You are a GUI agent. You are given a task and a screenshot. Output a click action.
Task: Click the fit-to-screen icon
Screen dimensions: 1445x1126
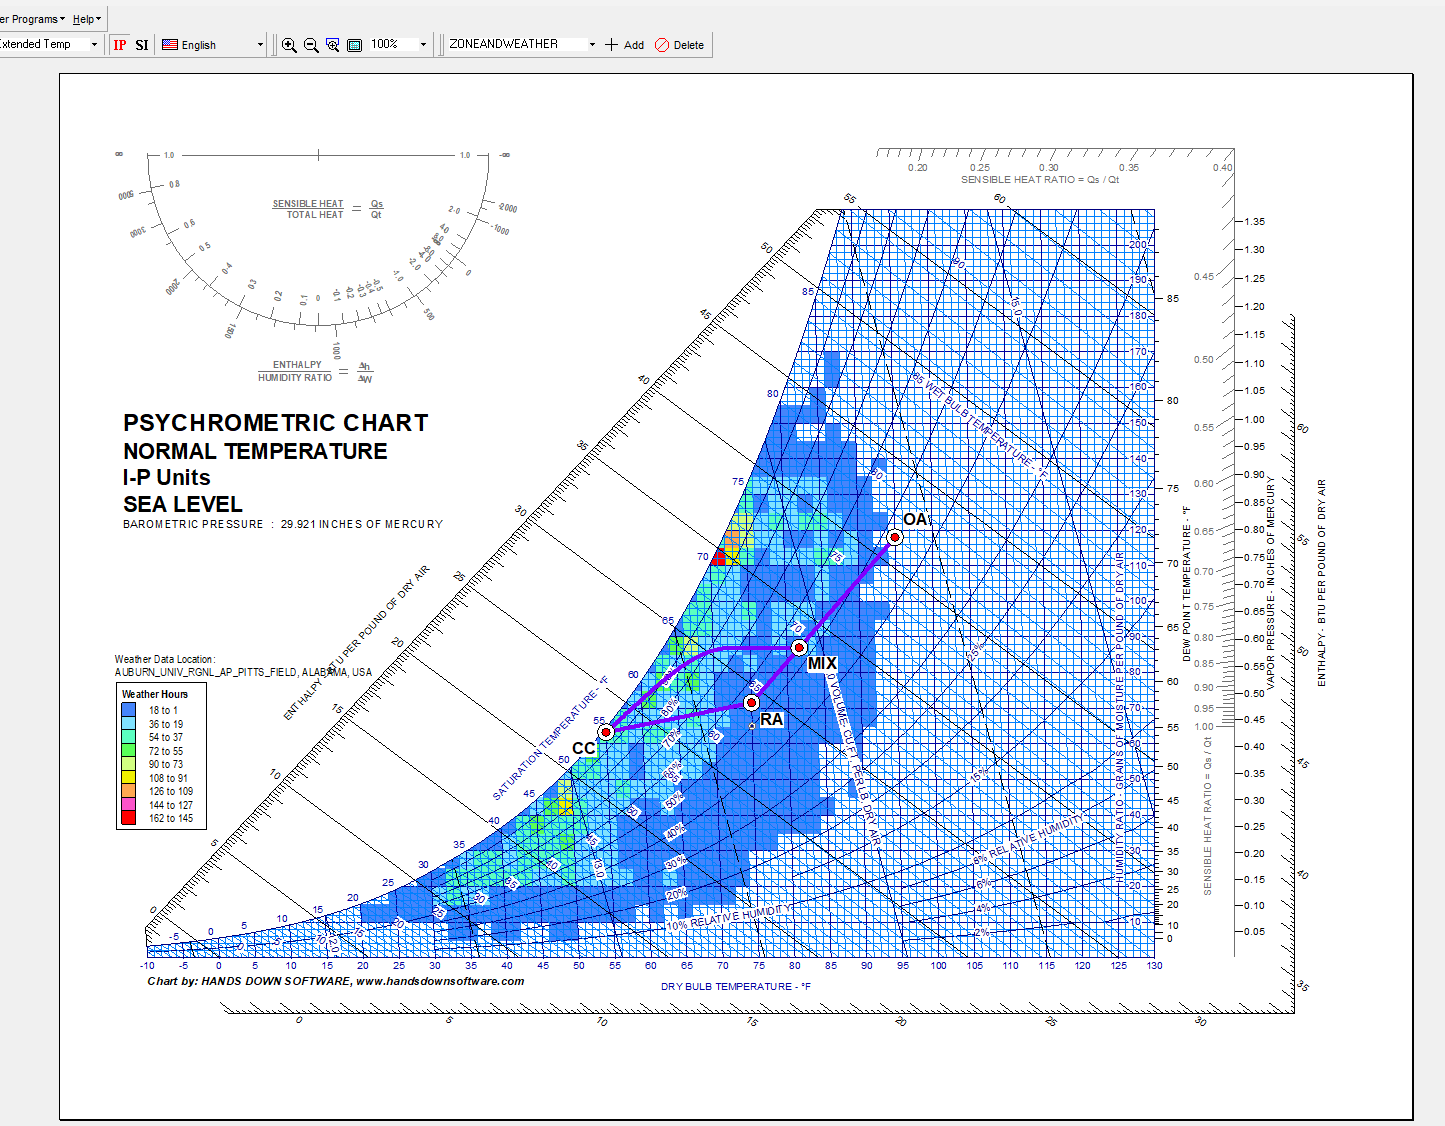(x=354, y=45)
